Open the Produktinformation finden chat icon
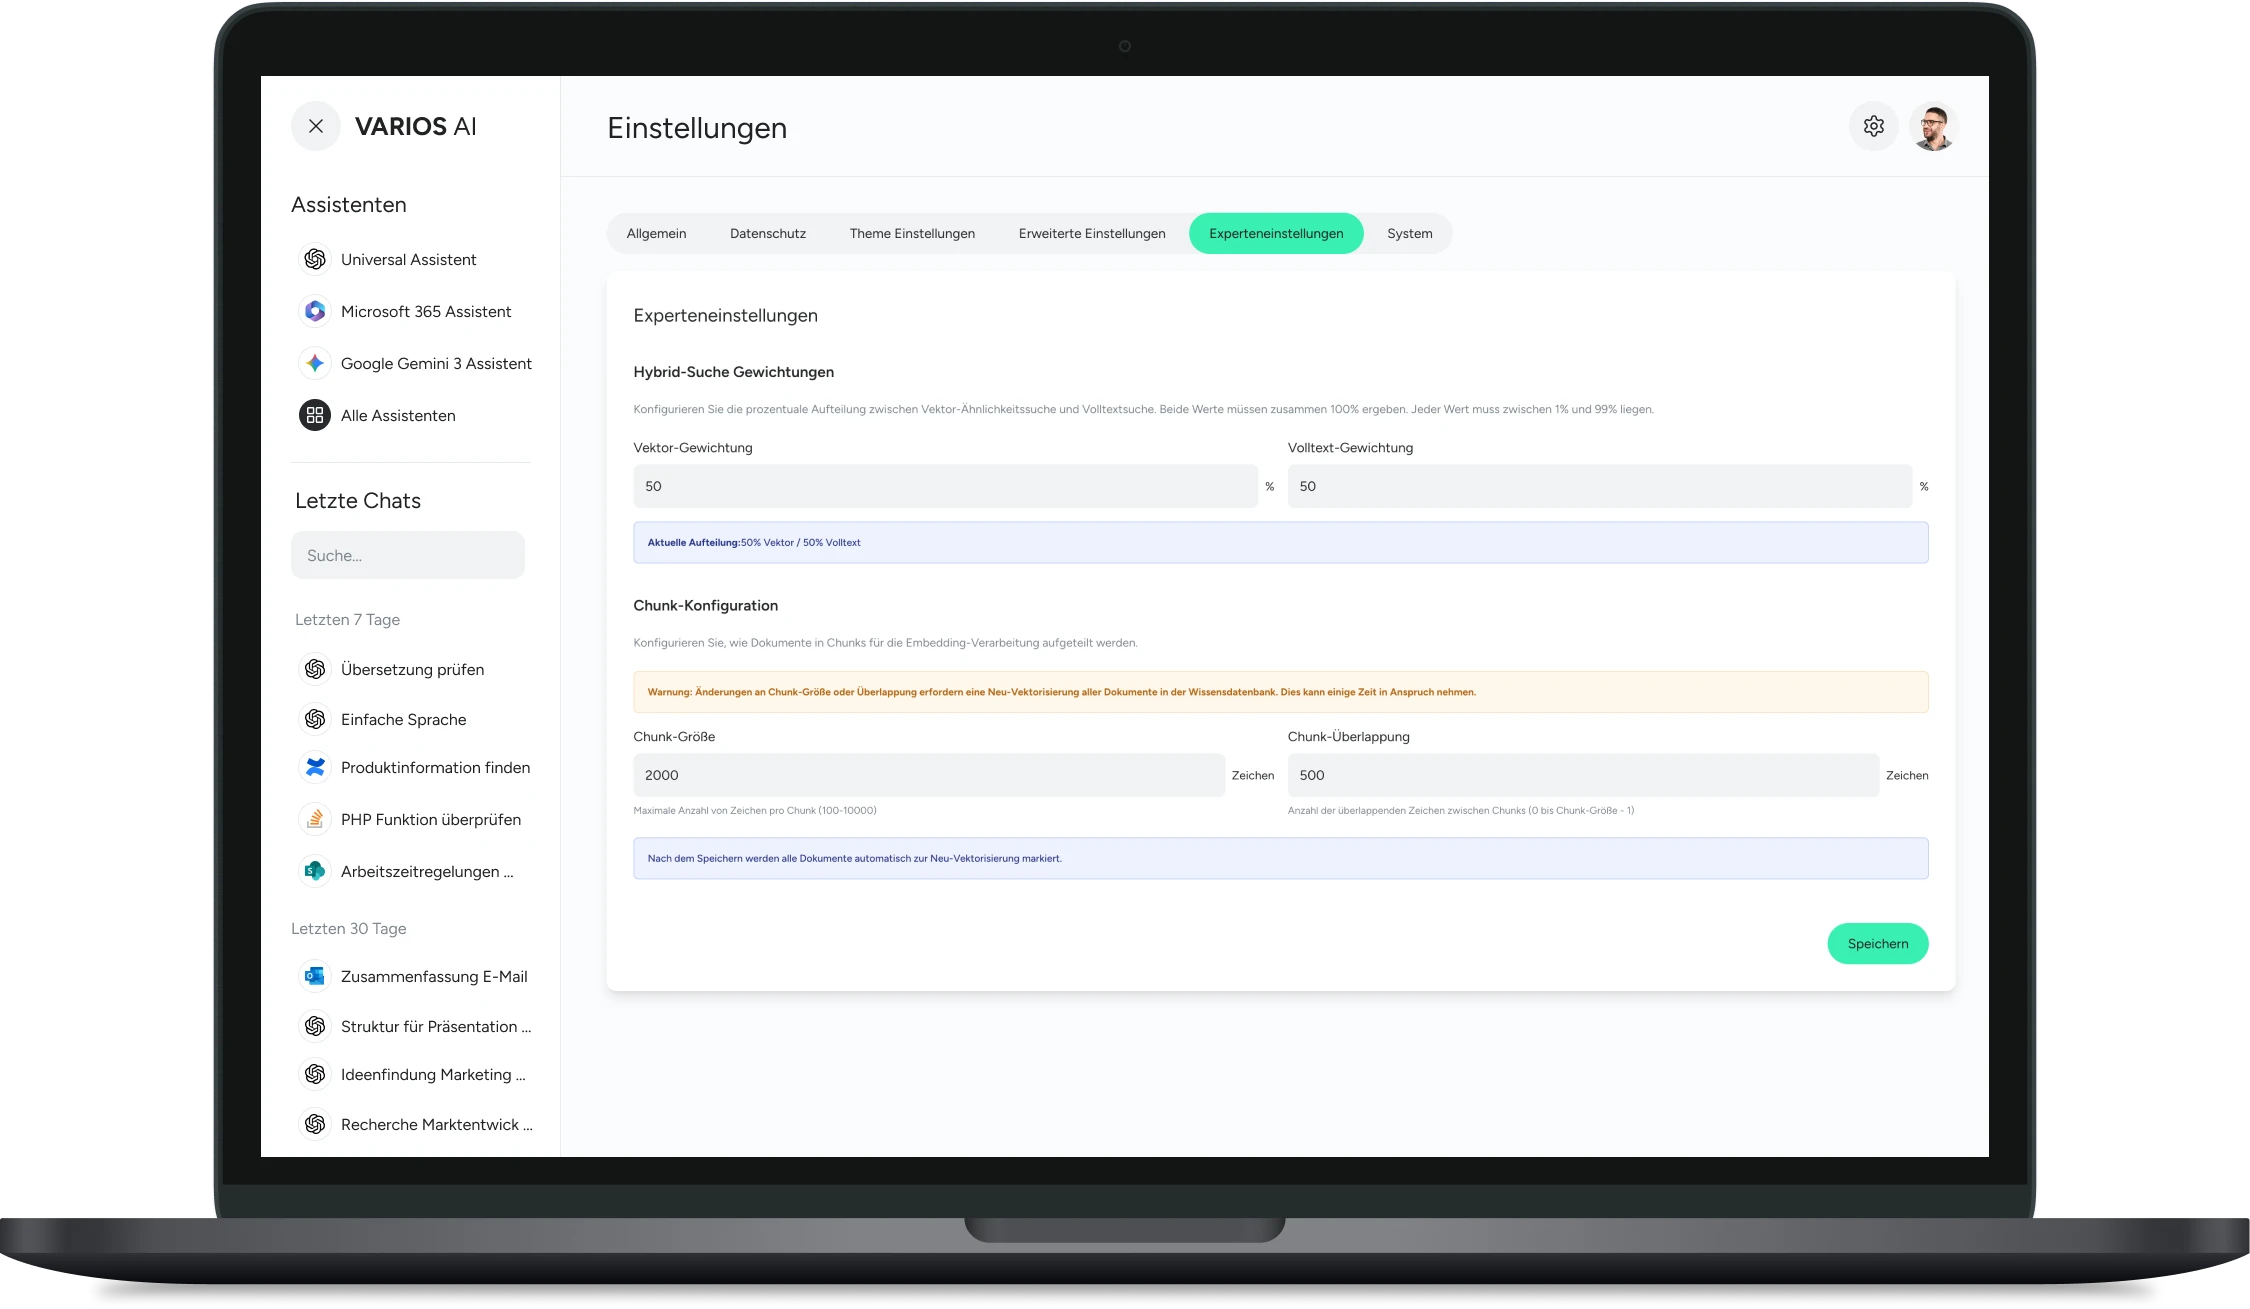The width and height of the screenshot is (2250, 1309). [314, 767]
